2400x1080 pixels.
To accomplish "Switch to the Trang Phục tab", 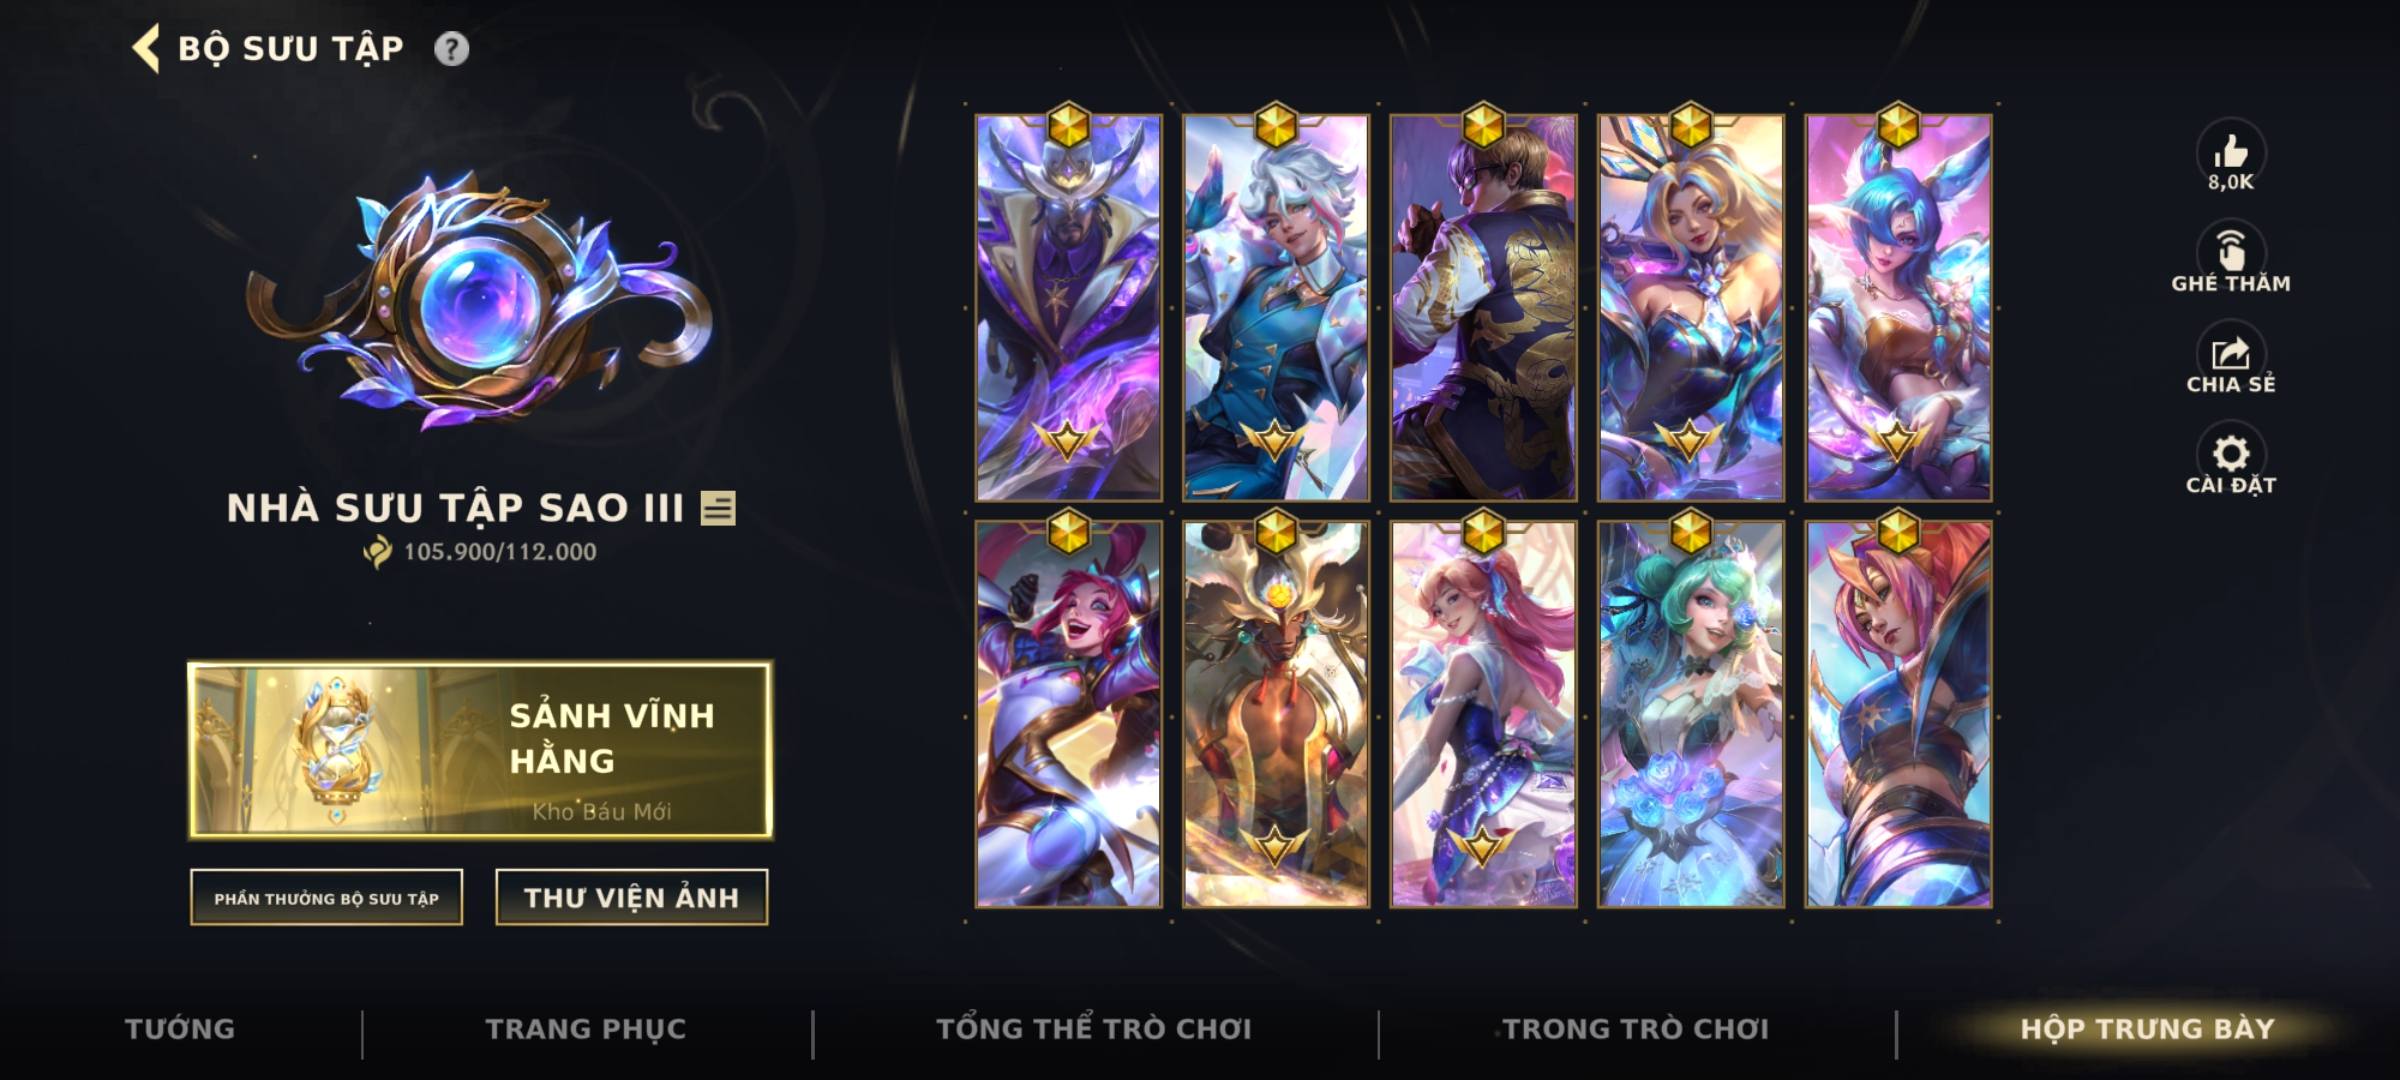I will [586, 1029].
